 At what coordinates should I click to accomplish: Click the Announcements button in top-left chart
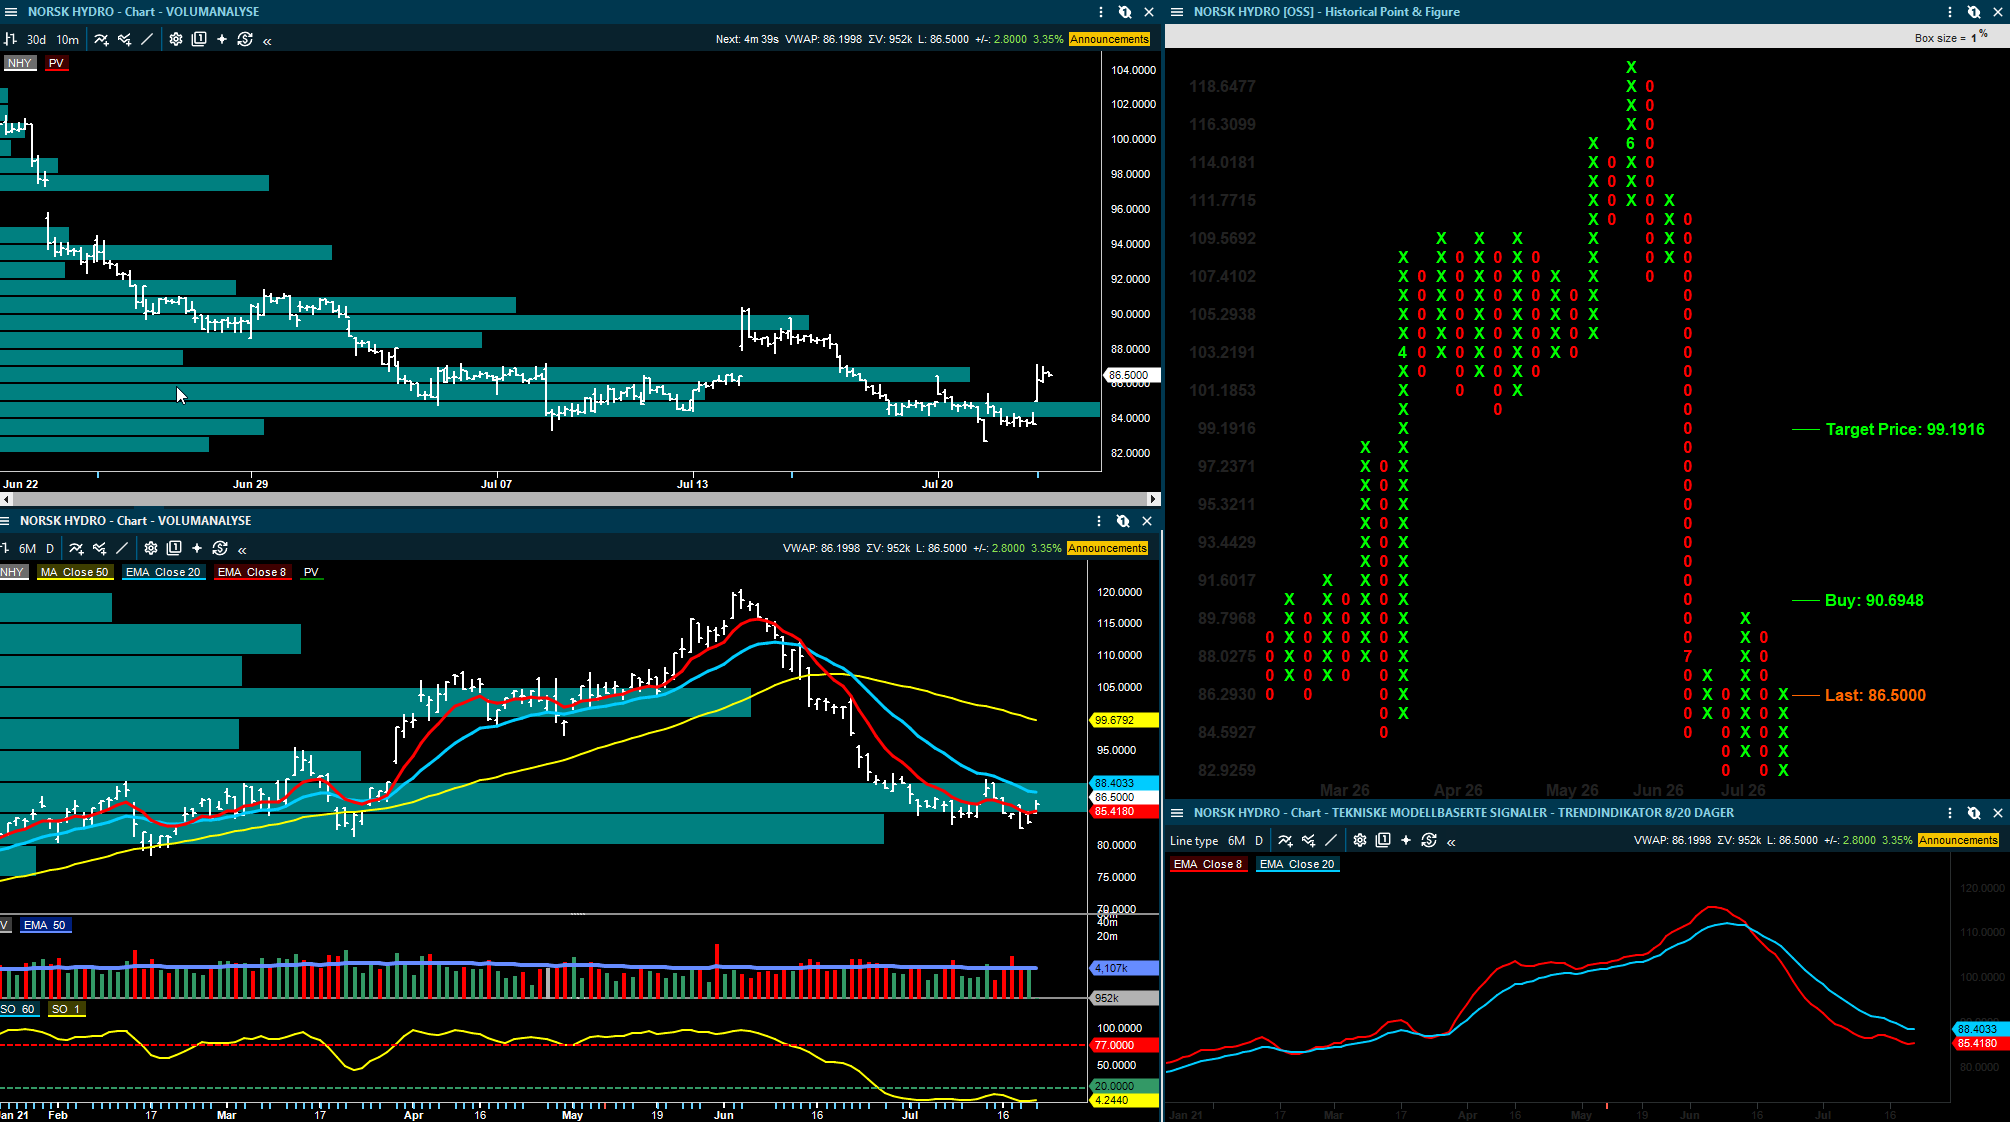click(x=1109, y=39)
